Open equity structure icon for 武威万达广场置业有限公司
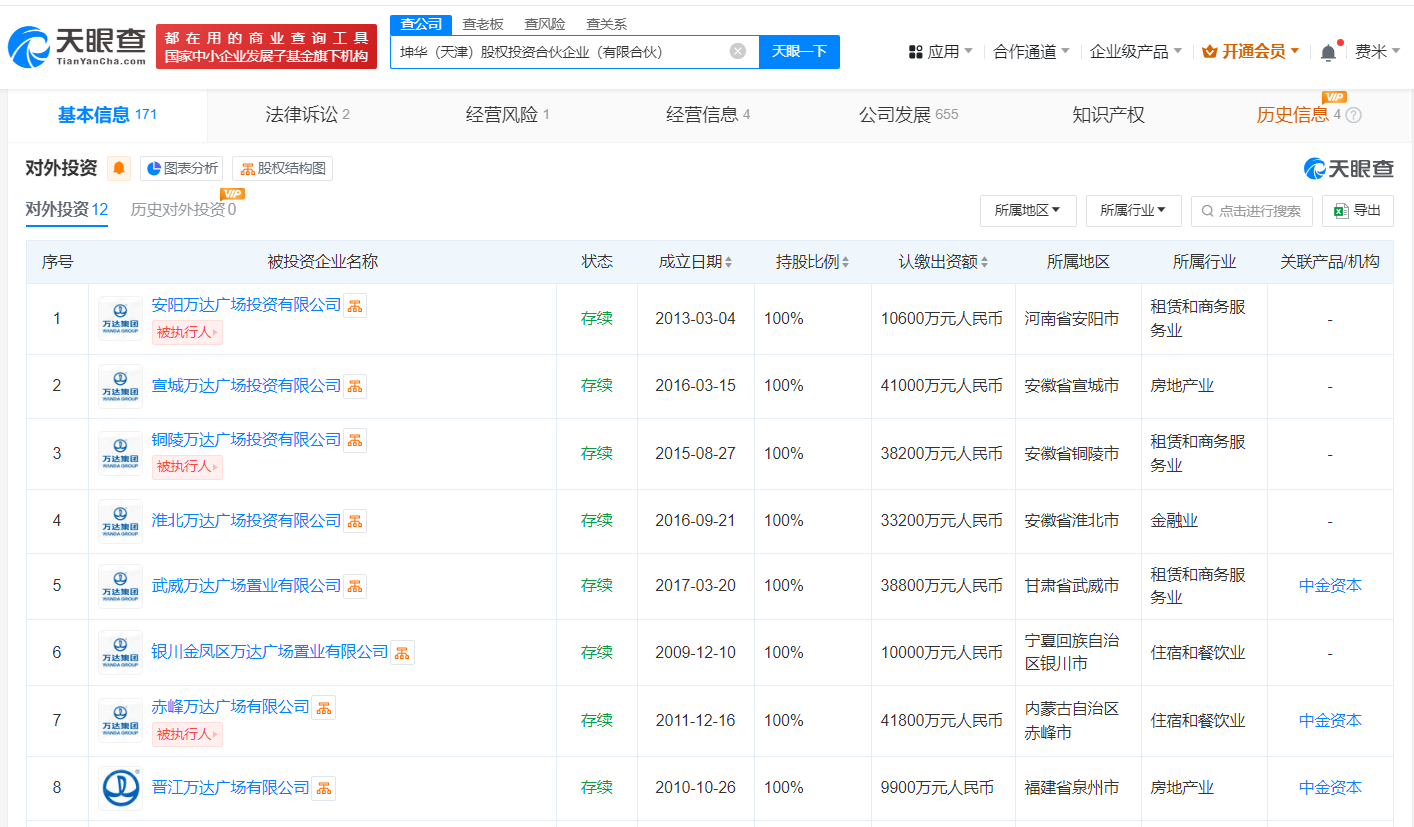1414x827 pixels. tap(355, 586)
